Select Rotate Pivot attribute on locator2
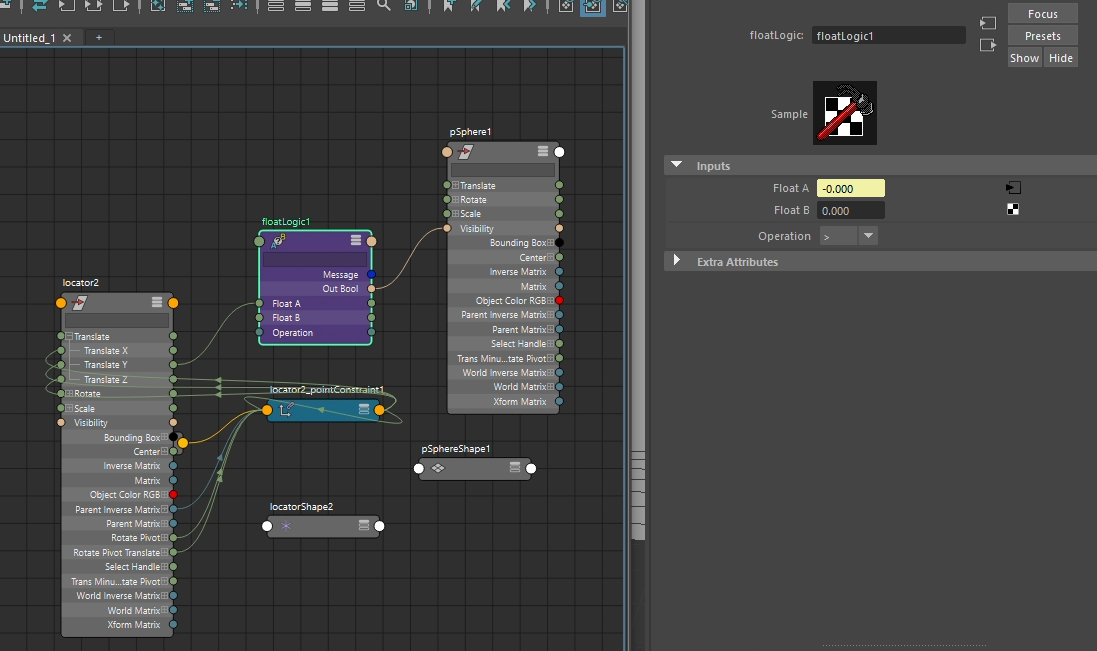Screen dimensions: 1097x651 coord(135,538)
